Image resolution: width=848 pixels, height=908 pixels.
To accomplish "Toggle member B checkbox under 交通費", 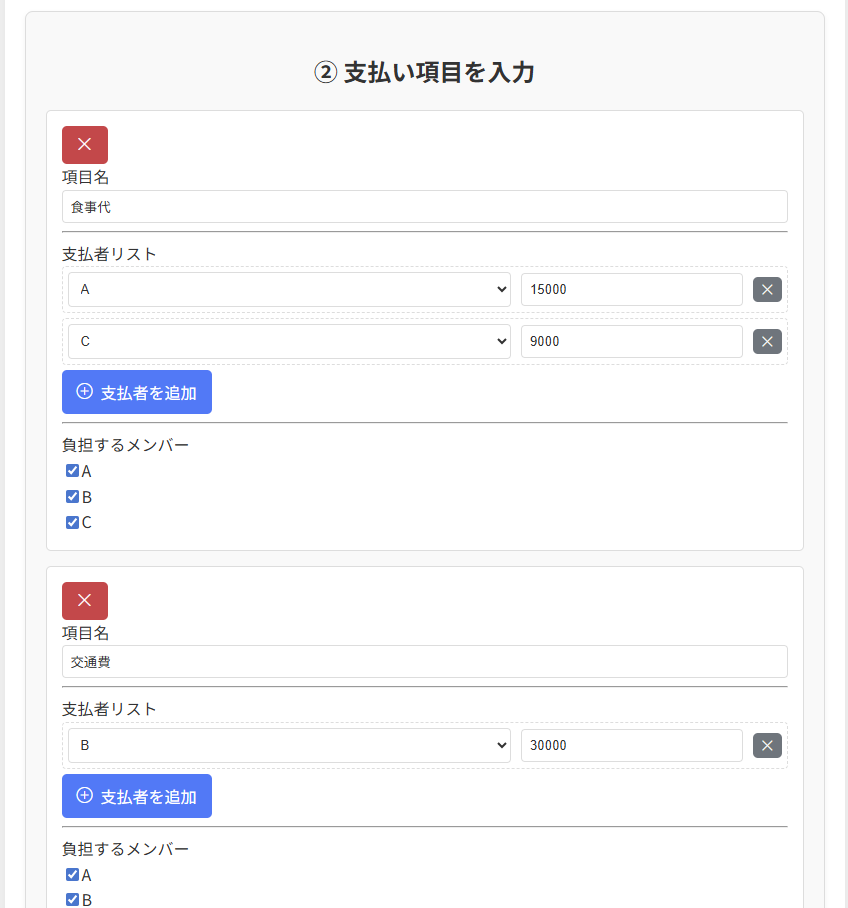I will [72, 900].
